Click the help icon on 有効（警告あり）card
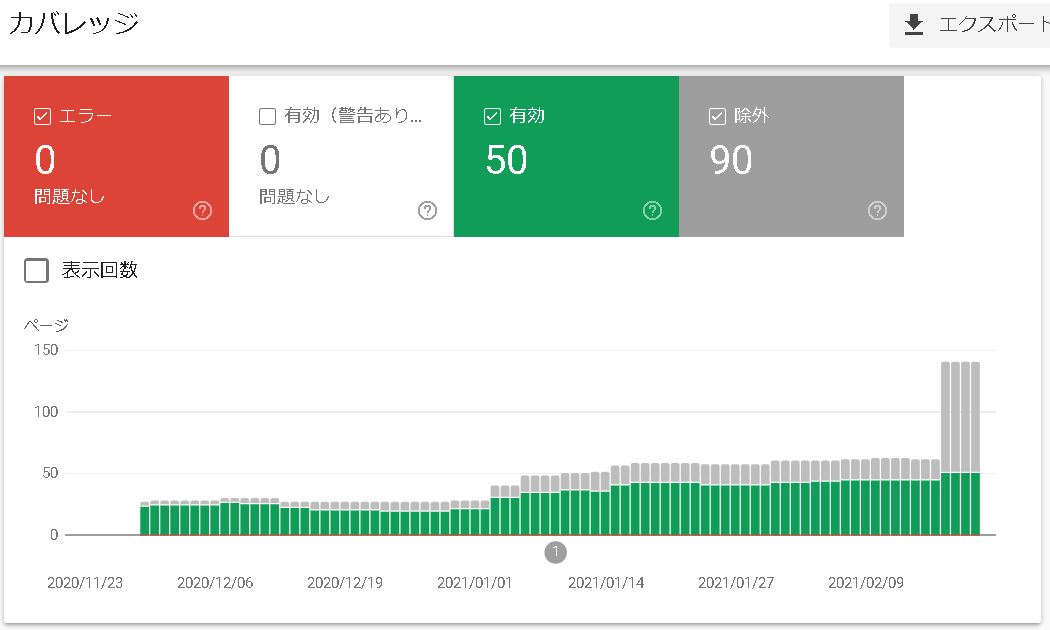Image resolution: width=1050 pixels, height=630 pixels. click(428, 210)
